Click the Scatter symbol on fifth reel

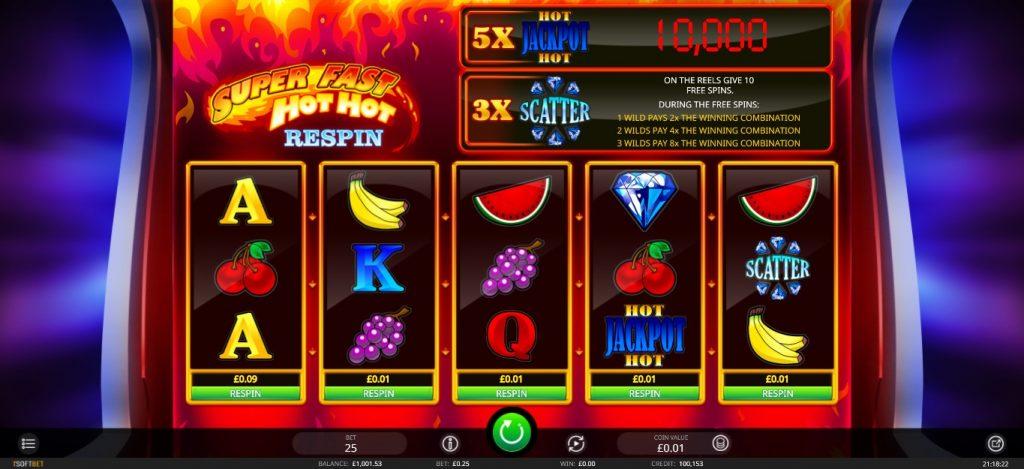click(x=778, y=268)
